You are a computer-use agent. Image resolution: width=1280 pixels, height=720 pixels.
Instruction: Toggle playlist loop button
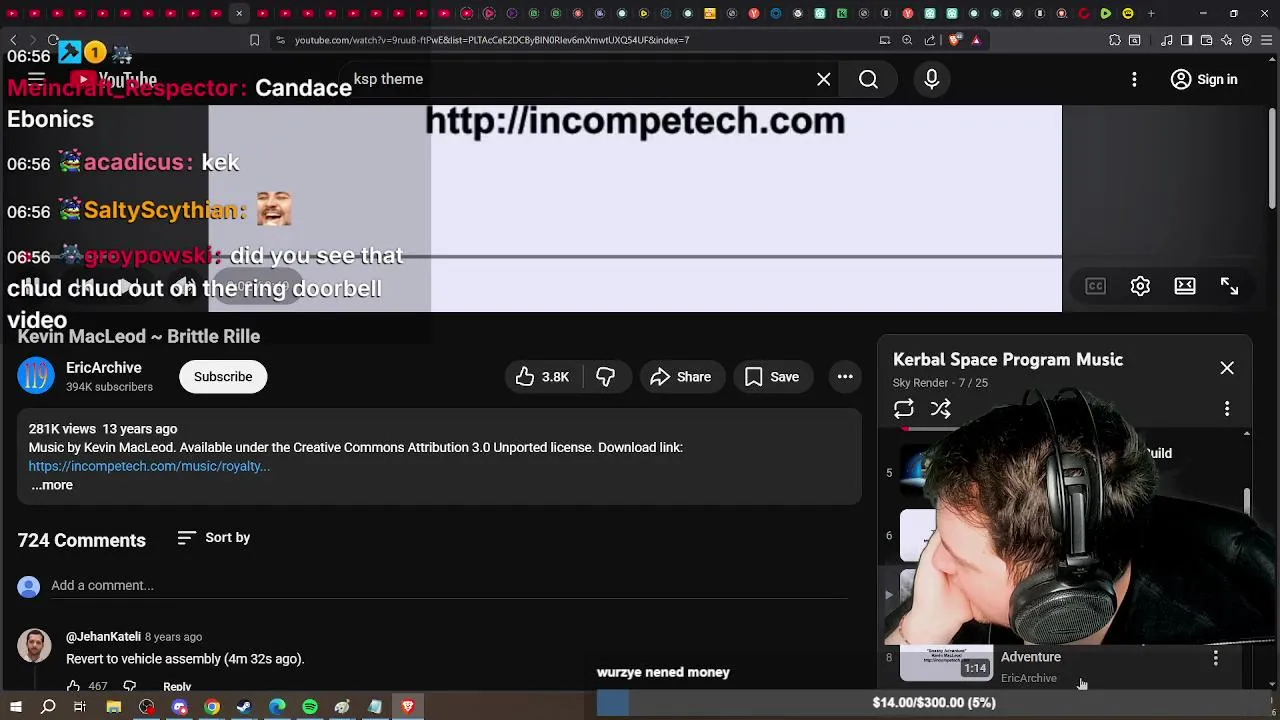(903, 409)
